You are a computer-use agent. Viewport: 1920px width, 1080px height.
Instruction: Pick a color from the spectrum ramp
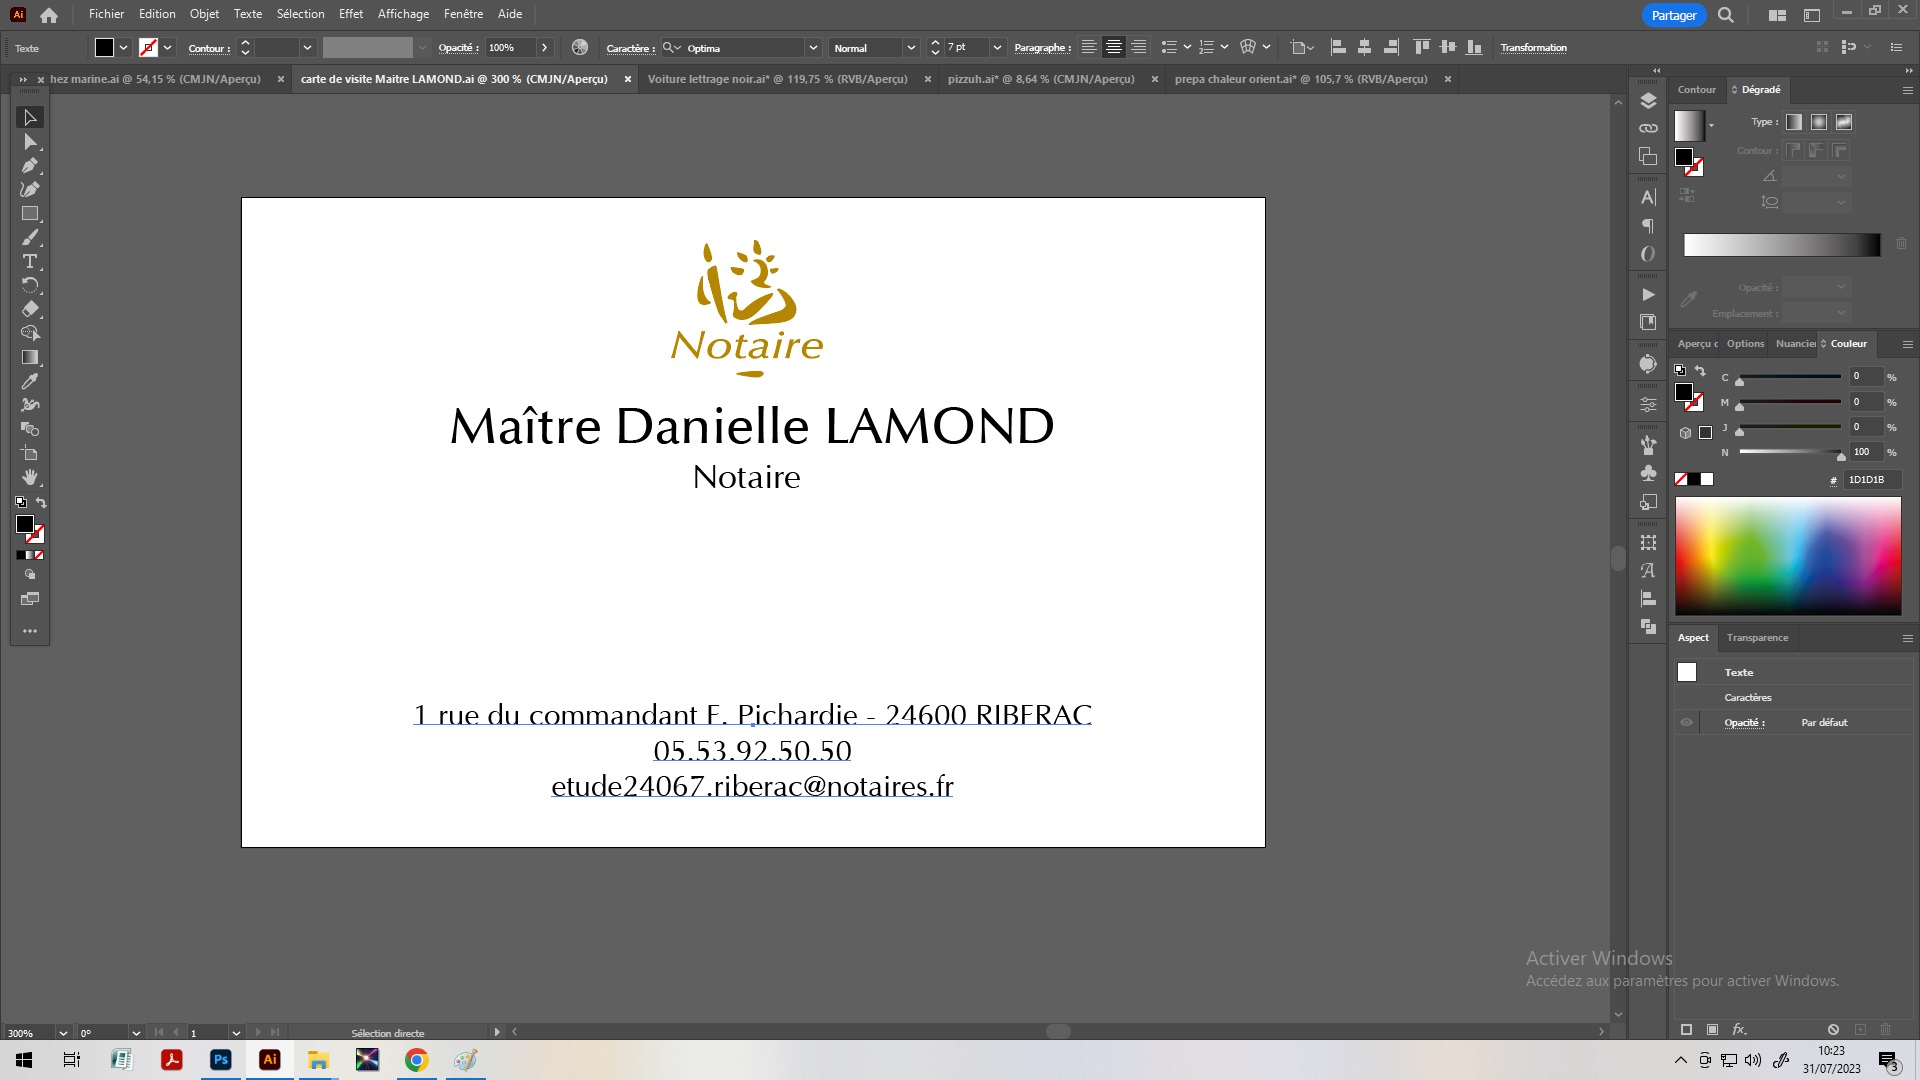[1788, 556]
